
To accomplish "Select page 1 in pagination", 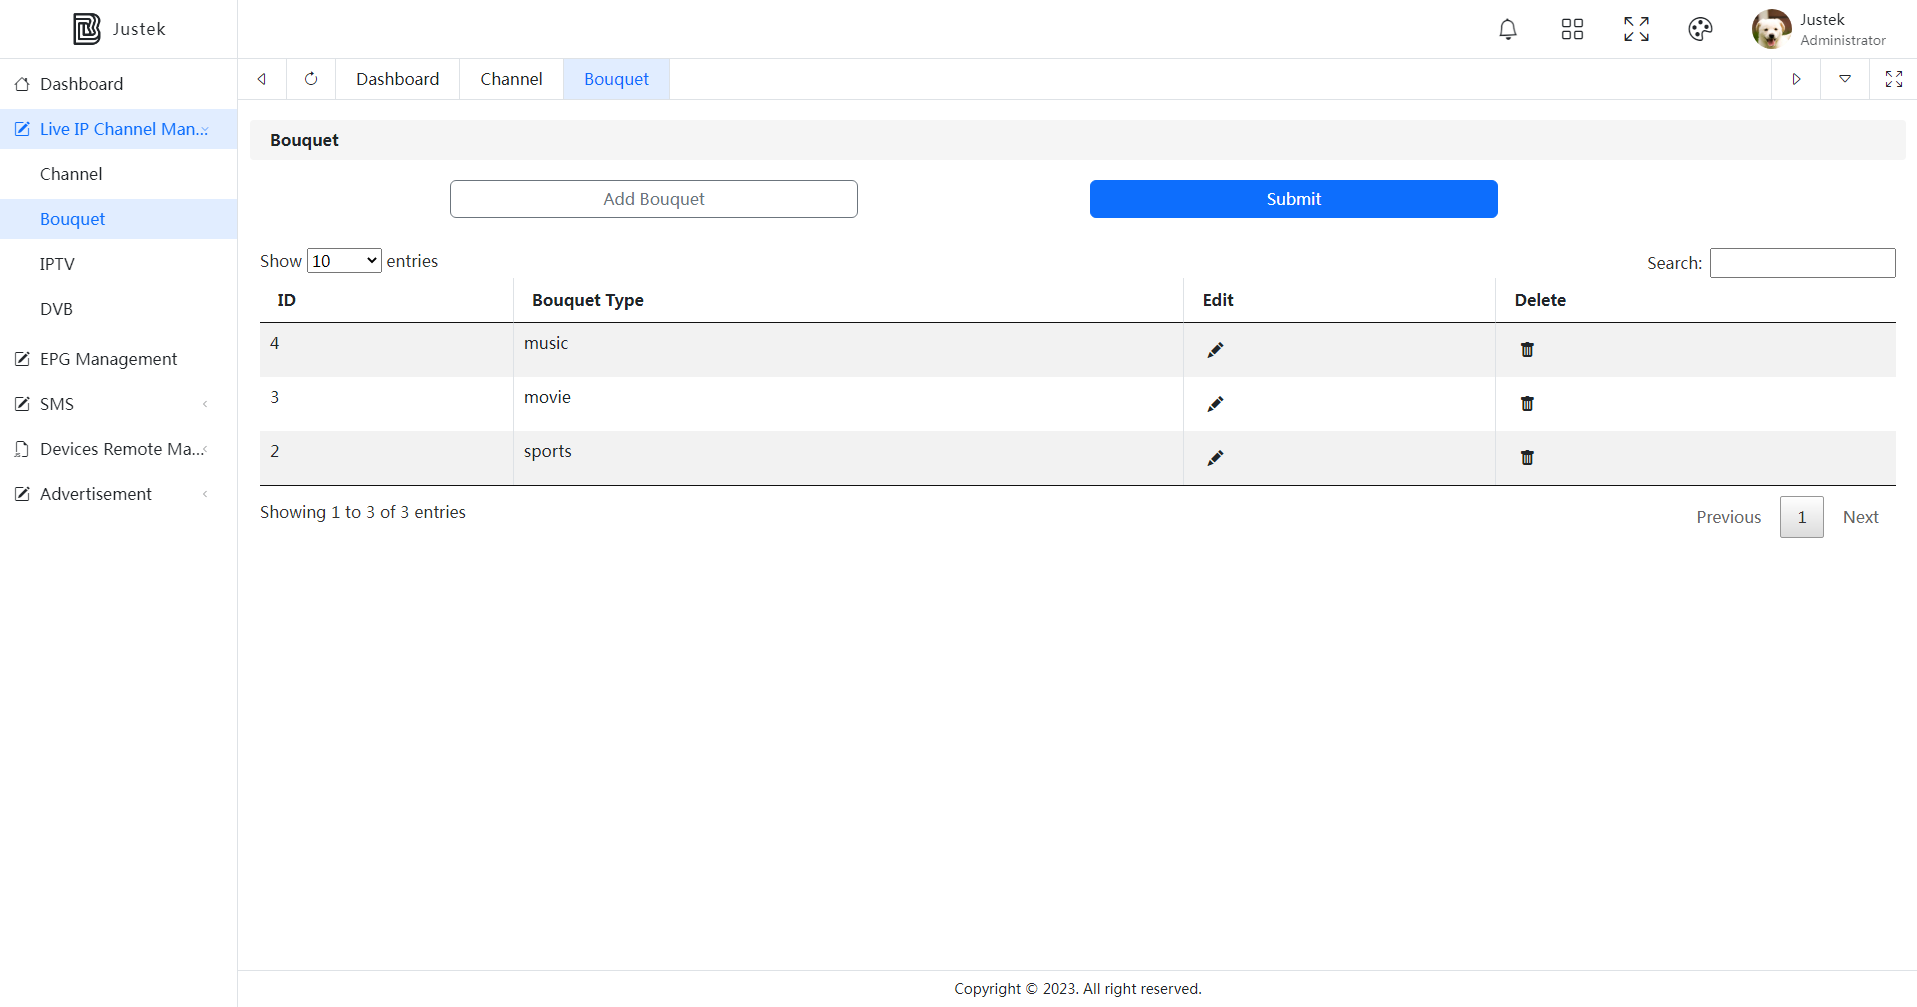I will (1802, 517).
